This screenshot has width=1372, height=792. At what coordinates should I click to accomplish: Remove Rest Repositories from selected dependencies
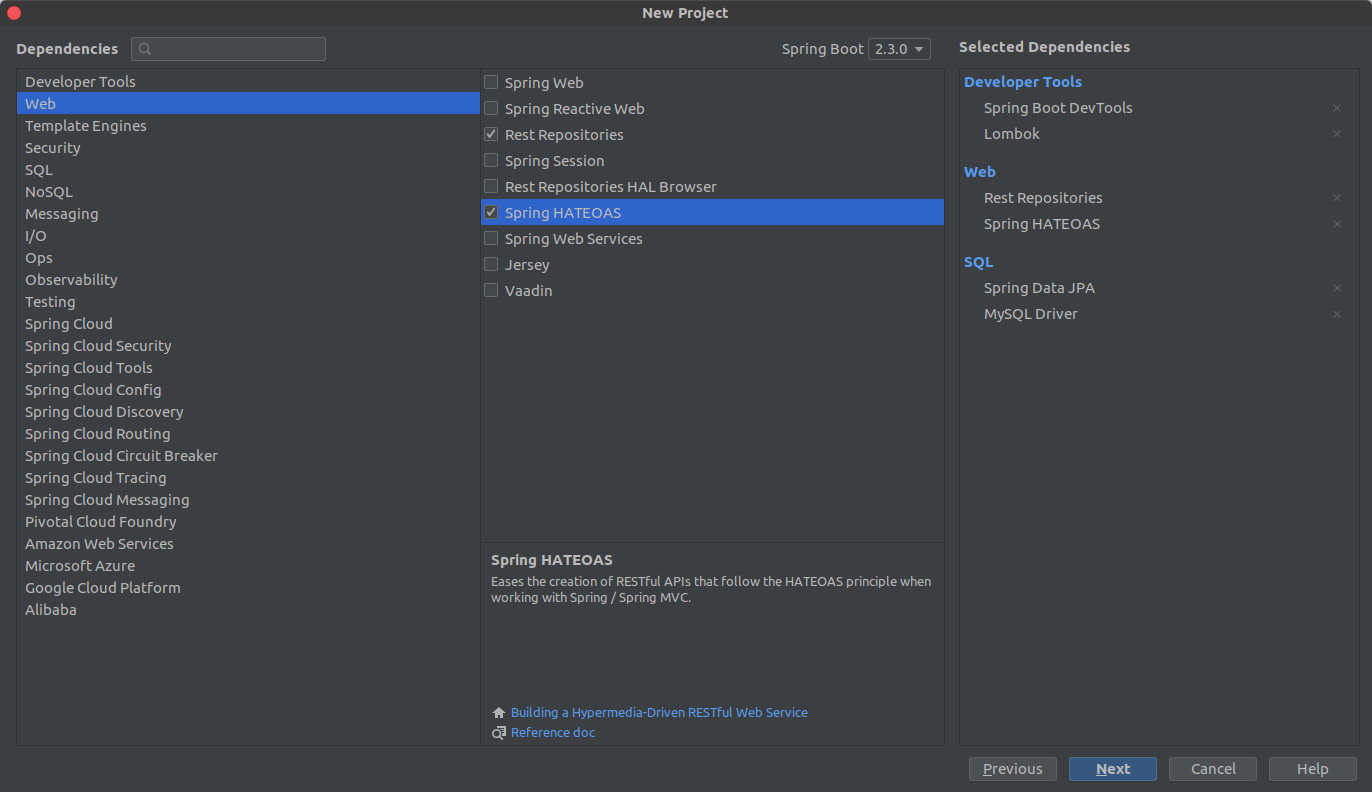click(1337, 198)
